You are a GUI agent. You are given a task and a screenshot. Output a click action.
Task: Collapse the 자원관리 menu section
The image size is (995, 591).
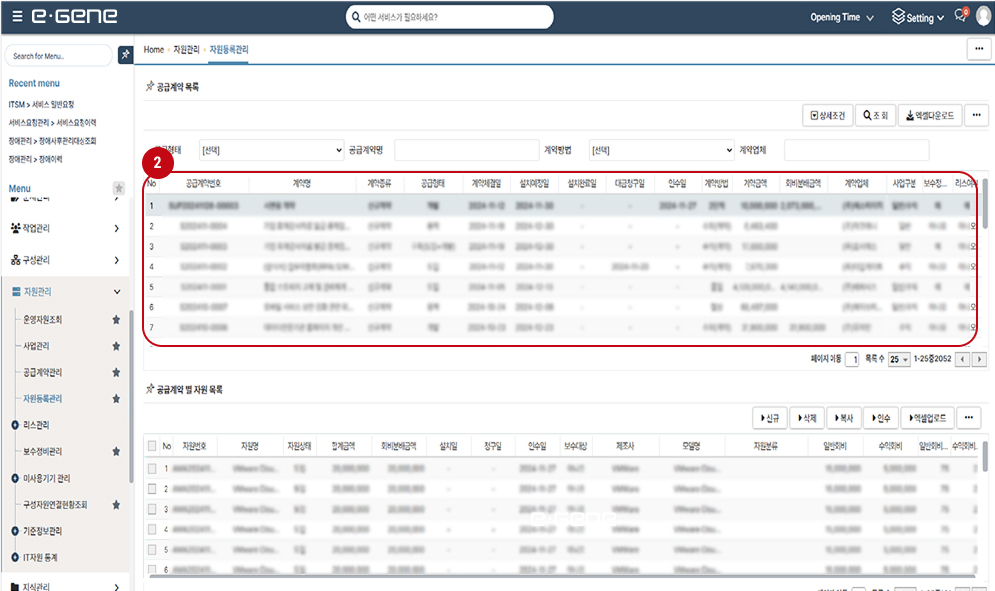(x=117, y=292)
